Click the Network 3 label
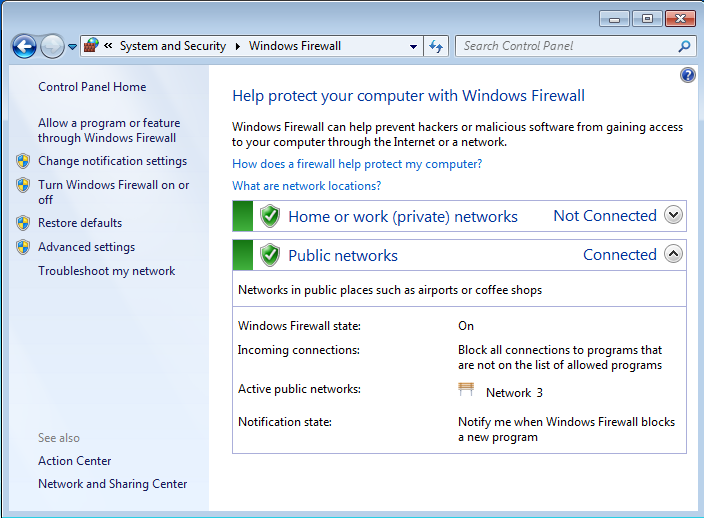The image size is (704, 518). tap(515, 393)
